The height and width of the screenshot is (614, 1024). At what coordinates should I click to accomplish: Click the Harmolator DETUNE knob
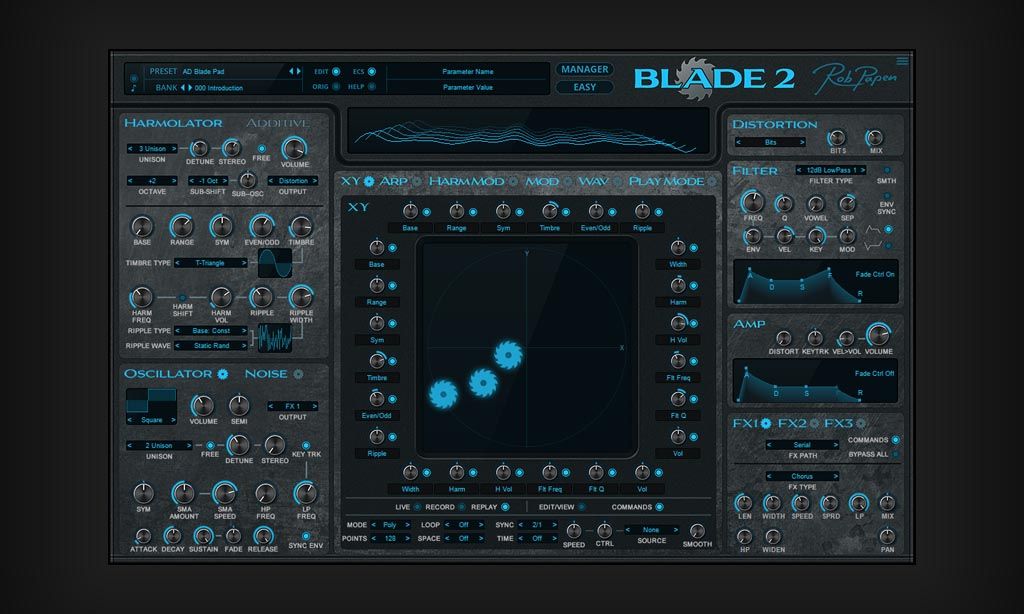199,148
